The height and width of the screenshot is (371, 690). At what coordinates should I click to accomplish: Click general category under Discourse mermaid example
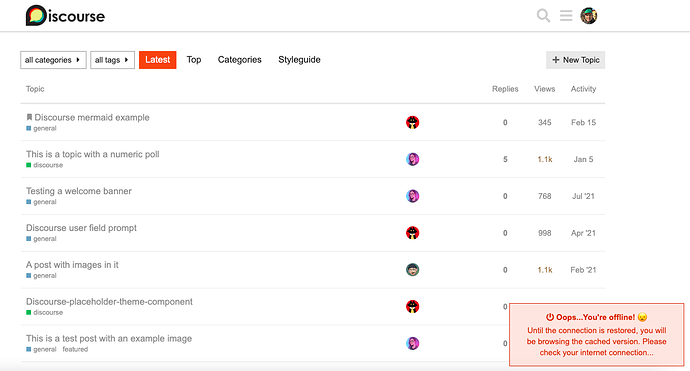[x=41, y=129]
